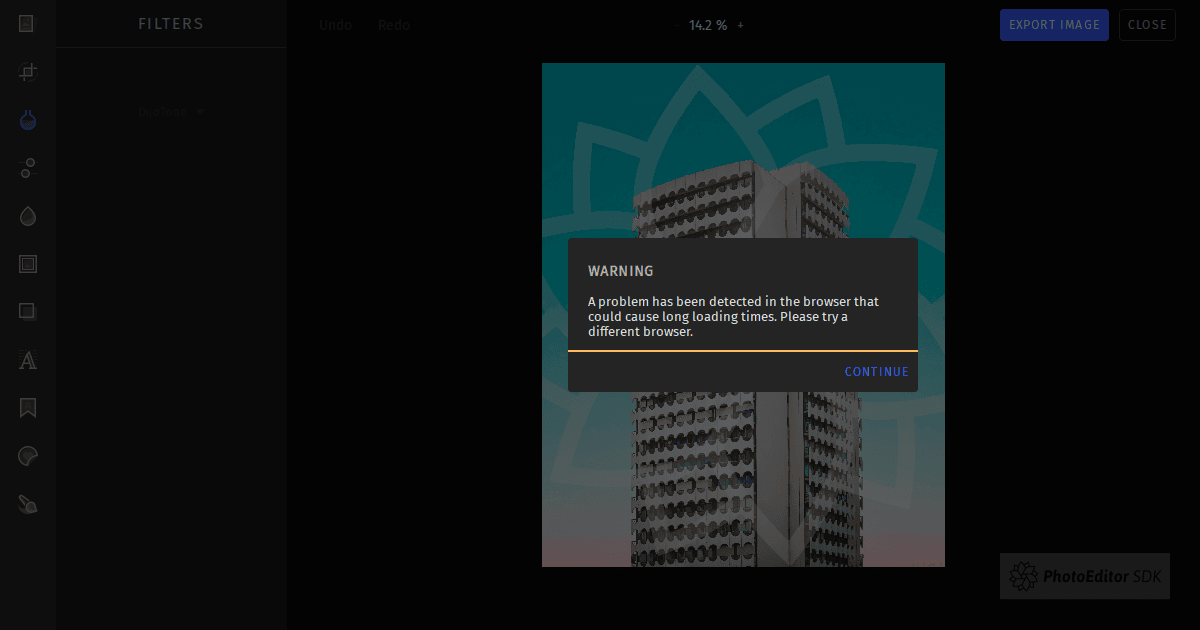Zoom out with the minus button
This screenshot has height=630, width=1200.
(676, 25)
